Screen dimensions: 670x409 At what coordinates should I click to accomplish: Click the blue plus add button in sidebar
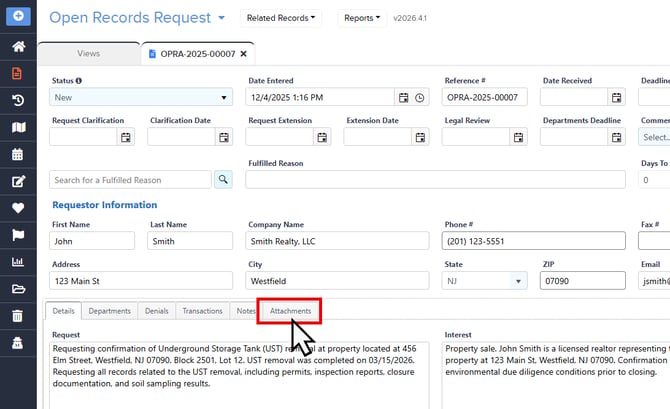pyautogui.click(x=18, y=16)
